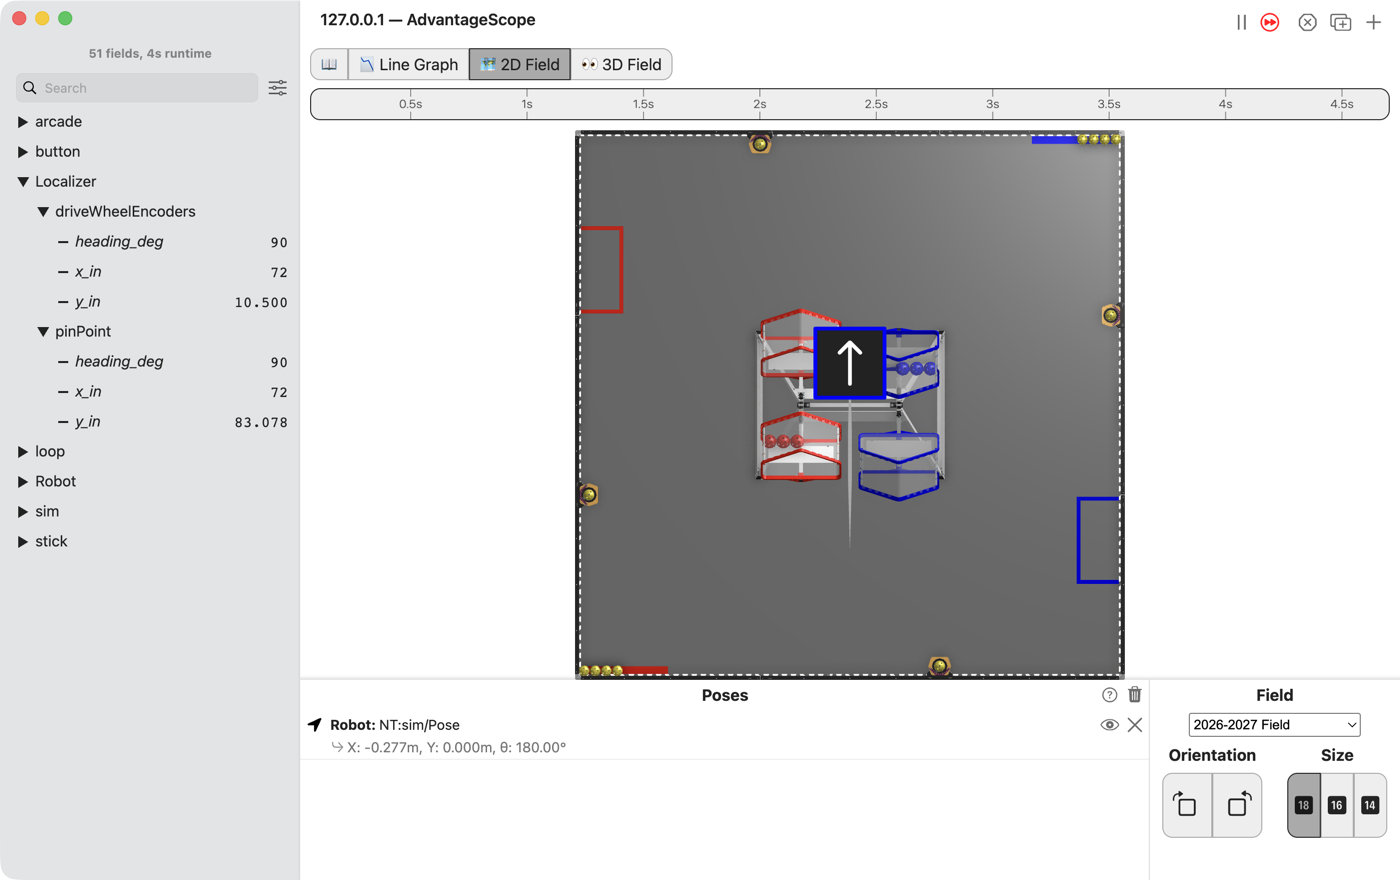Open the documentation book tab
This screenshot has width=1400, height=880.
pyautogui.click(x=329, y=64)
